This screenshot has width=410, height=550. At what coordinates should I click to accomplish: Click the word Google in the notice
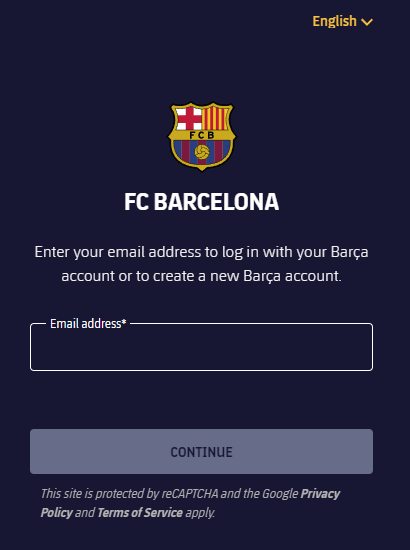tap(280, 494)
